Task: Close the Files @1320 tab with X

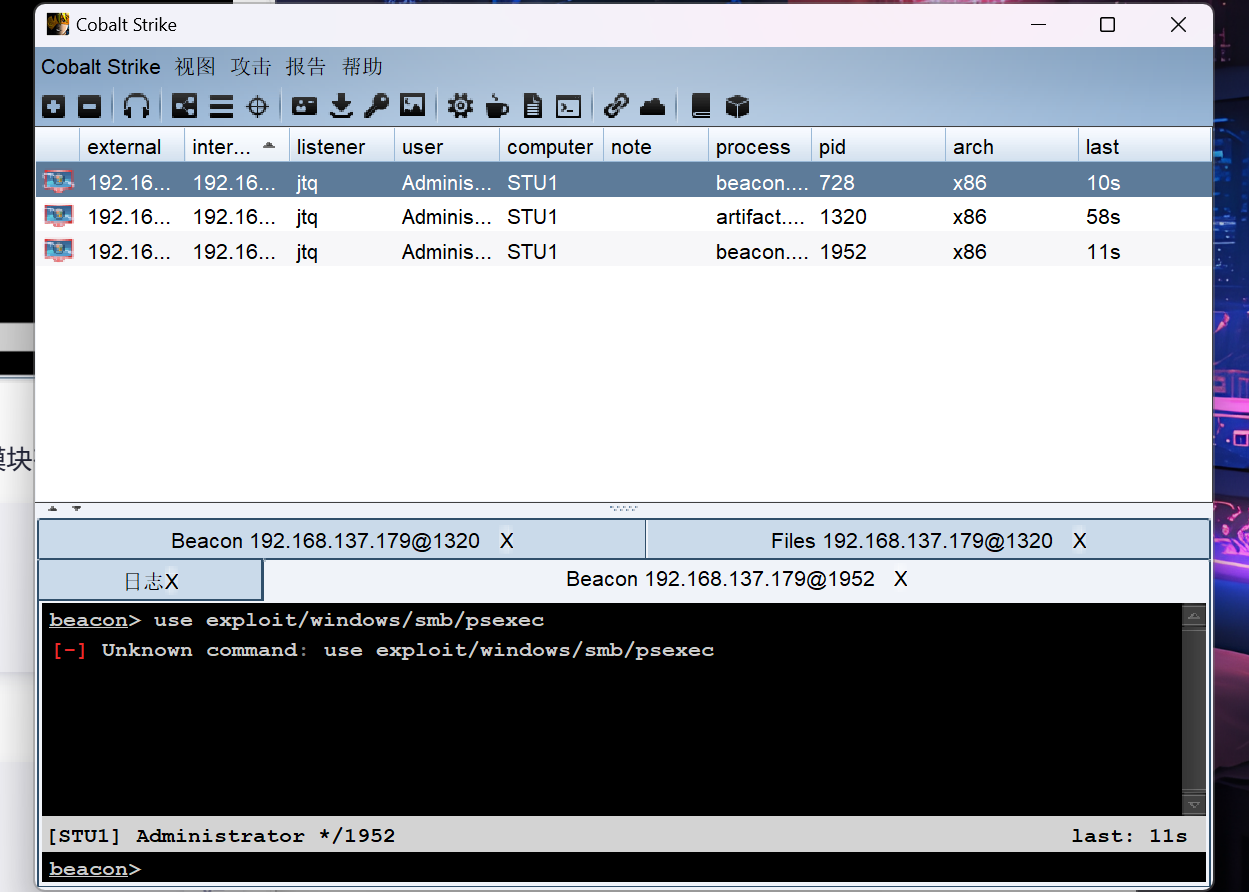Action: 1079,541
